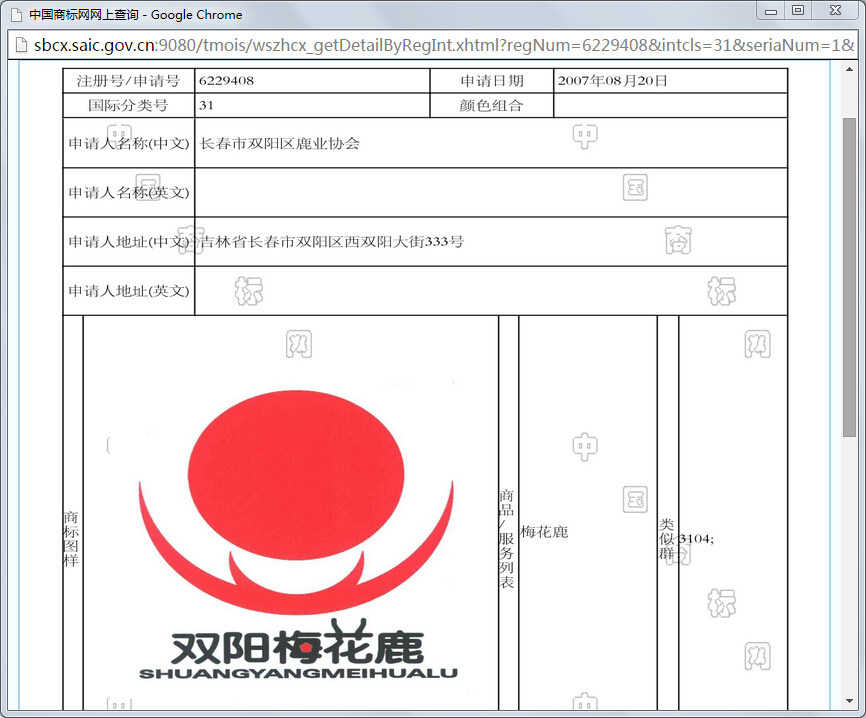Click the vertical scrollbar thumb
Screen dimensions: 866x718
[x=849, y=277]
